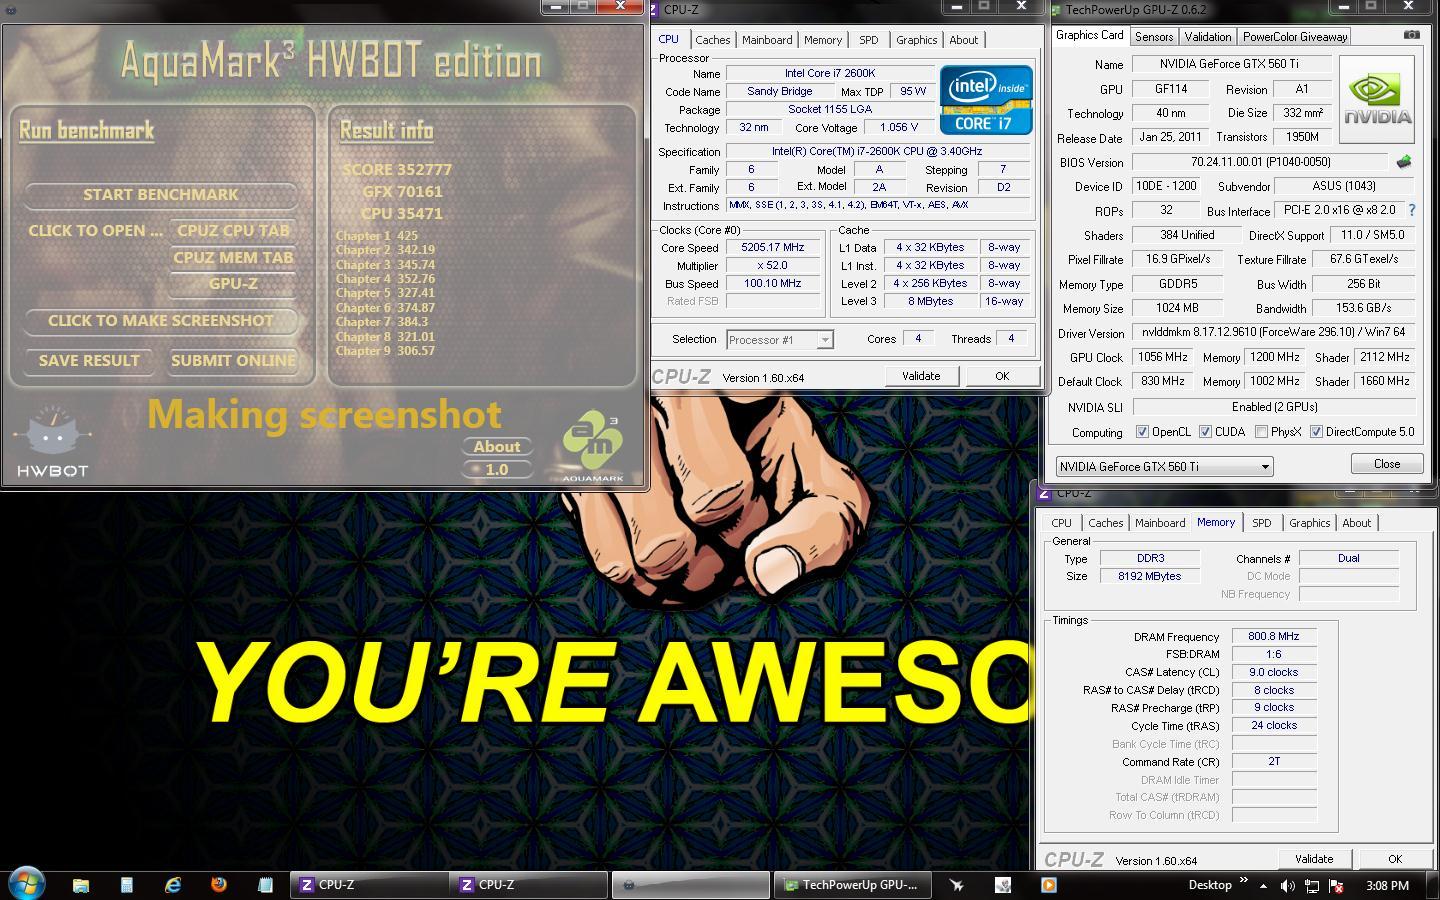Click the CPUZ MEM TAB button
The width and height of the screenshot is (1440, 900).
(x=233, y=257)
